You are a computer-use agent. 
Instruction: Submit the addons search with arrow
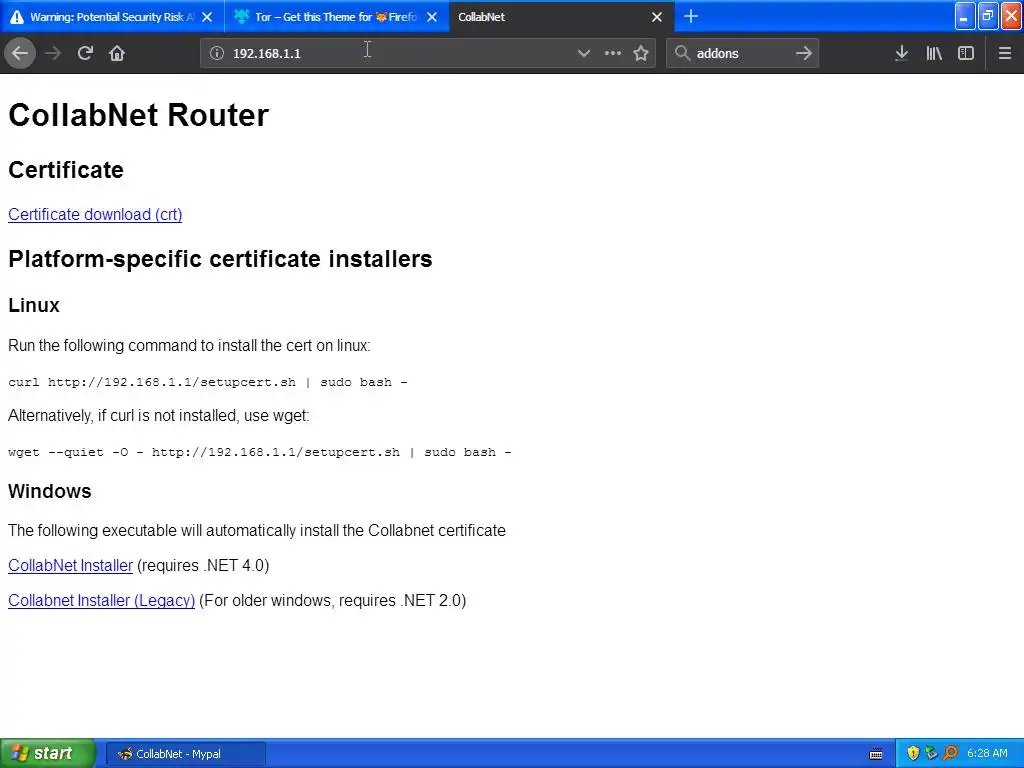pos(804,54)
